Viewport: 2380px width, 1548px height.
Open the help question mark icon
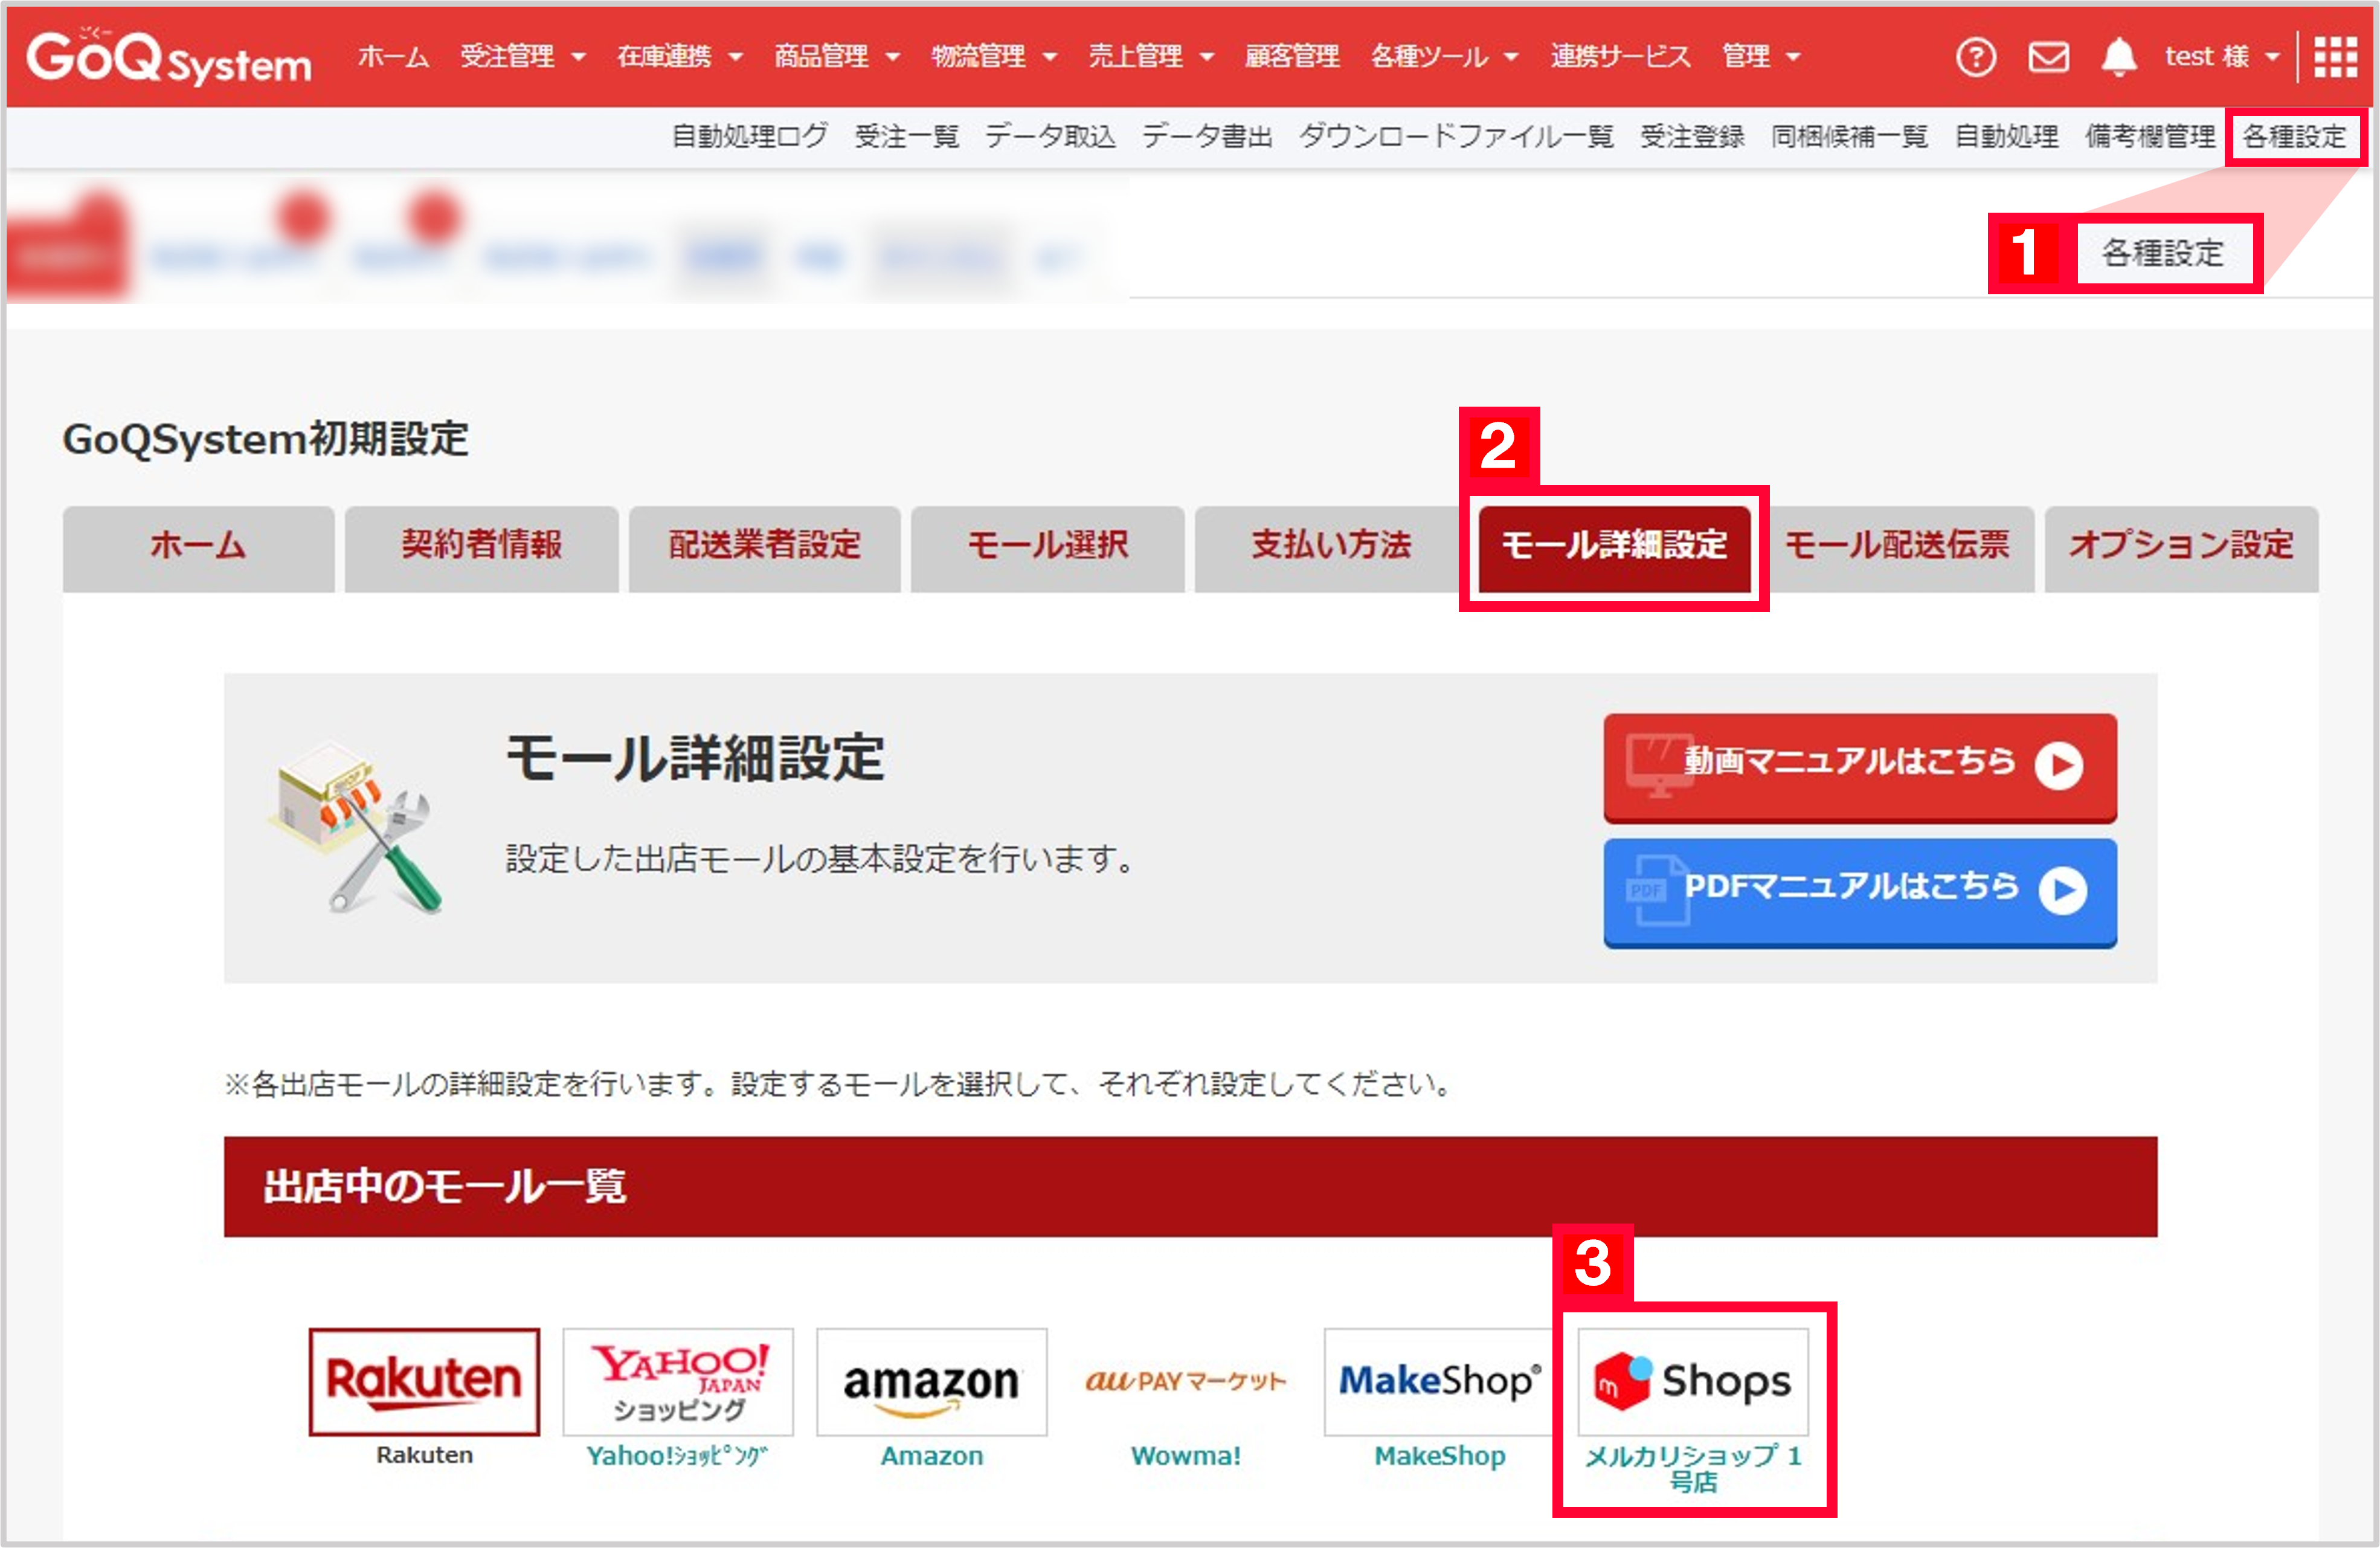click(1975, 57)
